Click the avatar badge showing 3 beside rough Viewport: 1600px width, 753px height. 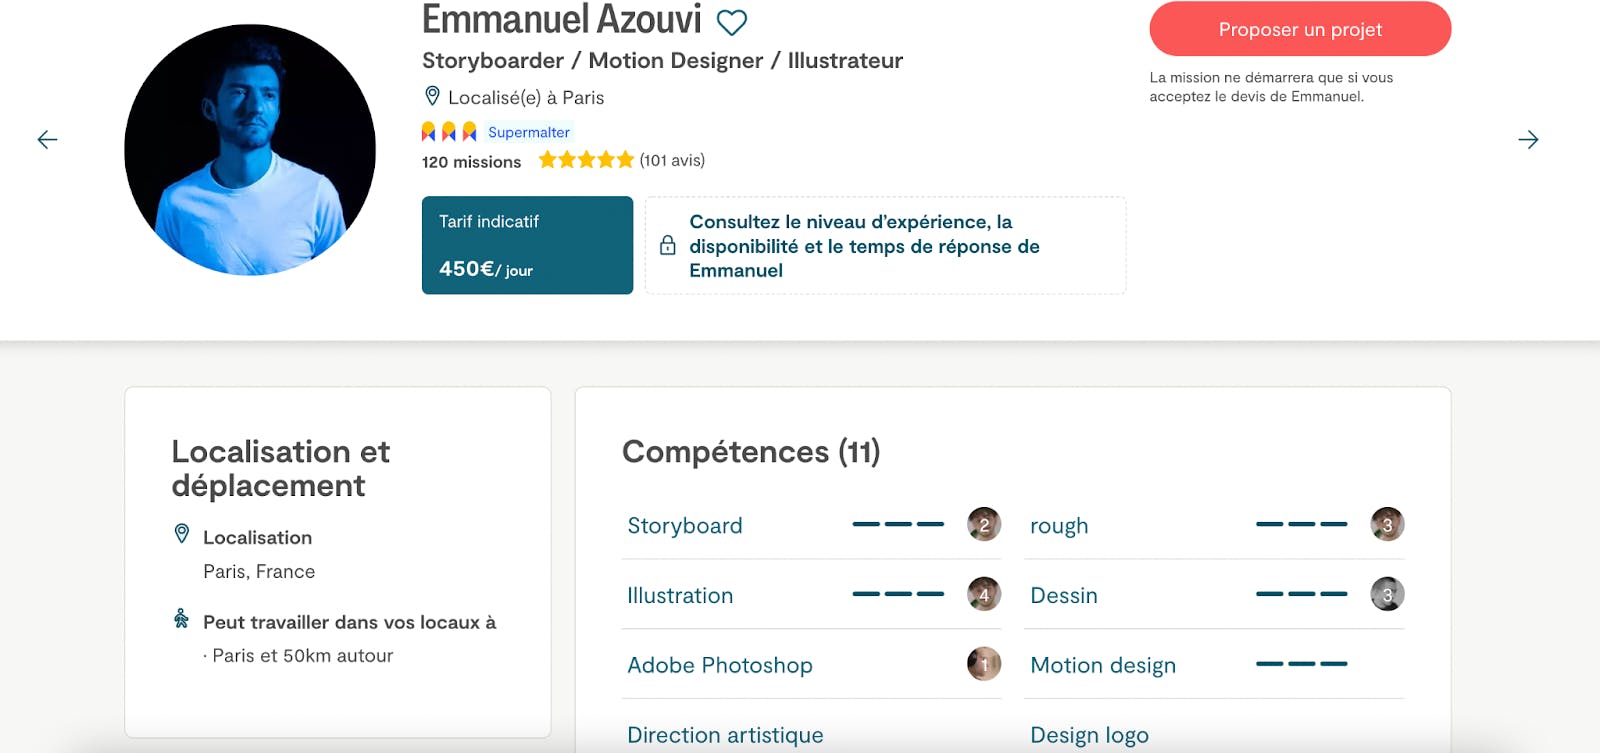(1388, 523)
